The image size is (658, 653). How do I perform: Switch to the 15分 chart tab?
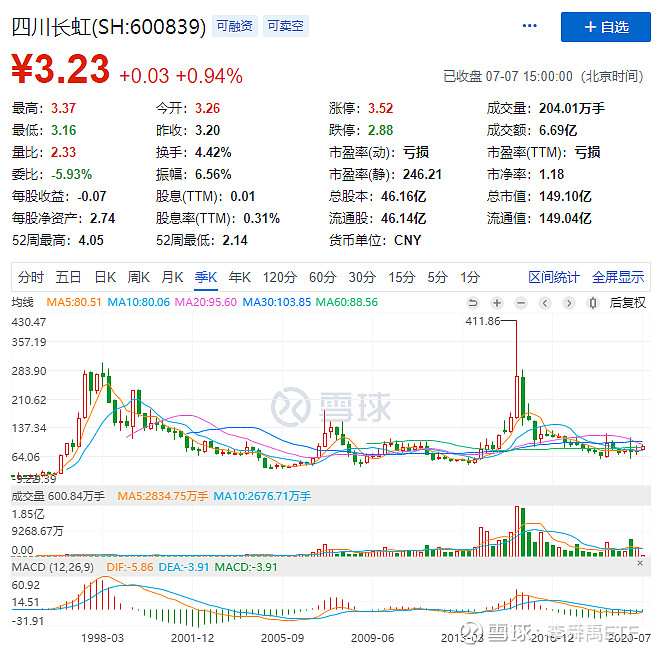pyautogui.click(x=401, y=277)
